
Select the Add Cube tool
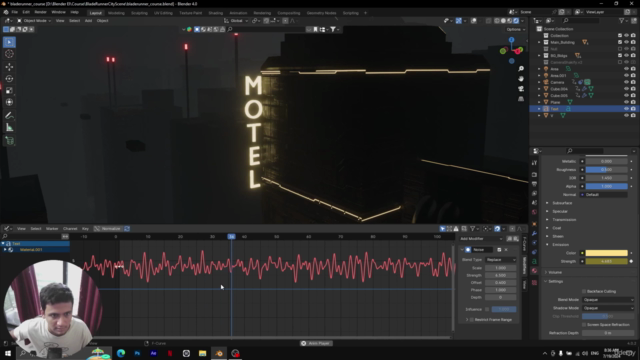pos(9,141)
